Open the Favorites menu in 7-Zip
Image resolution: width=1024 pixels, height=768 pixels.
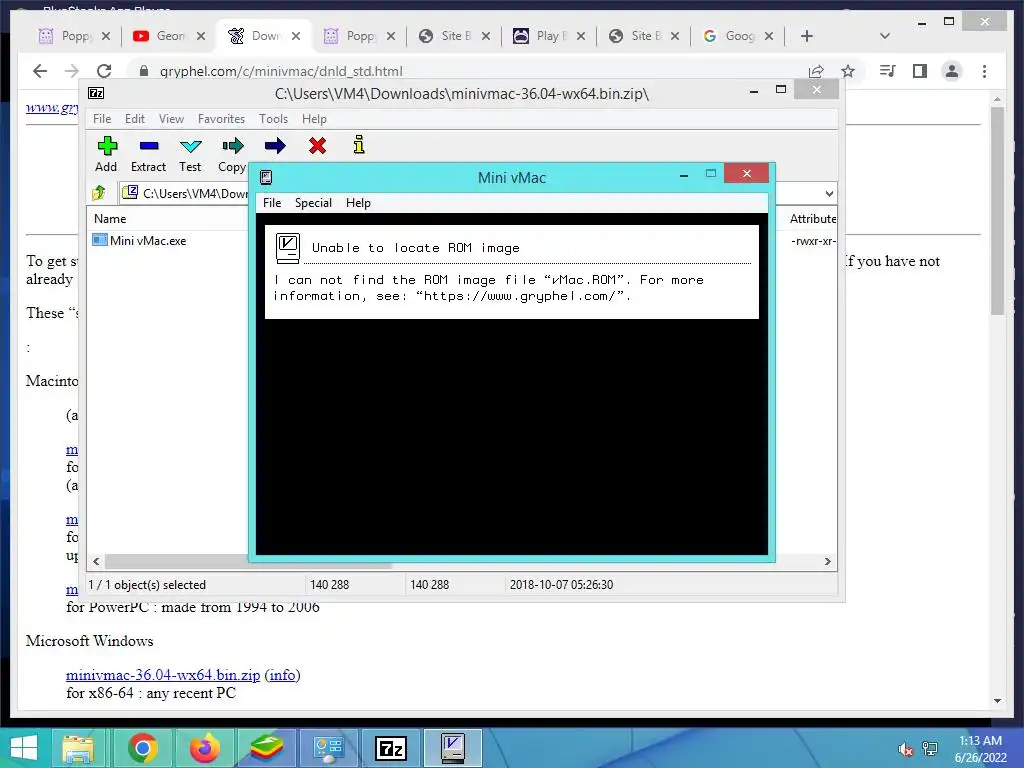coord(221,119)
